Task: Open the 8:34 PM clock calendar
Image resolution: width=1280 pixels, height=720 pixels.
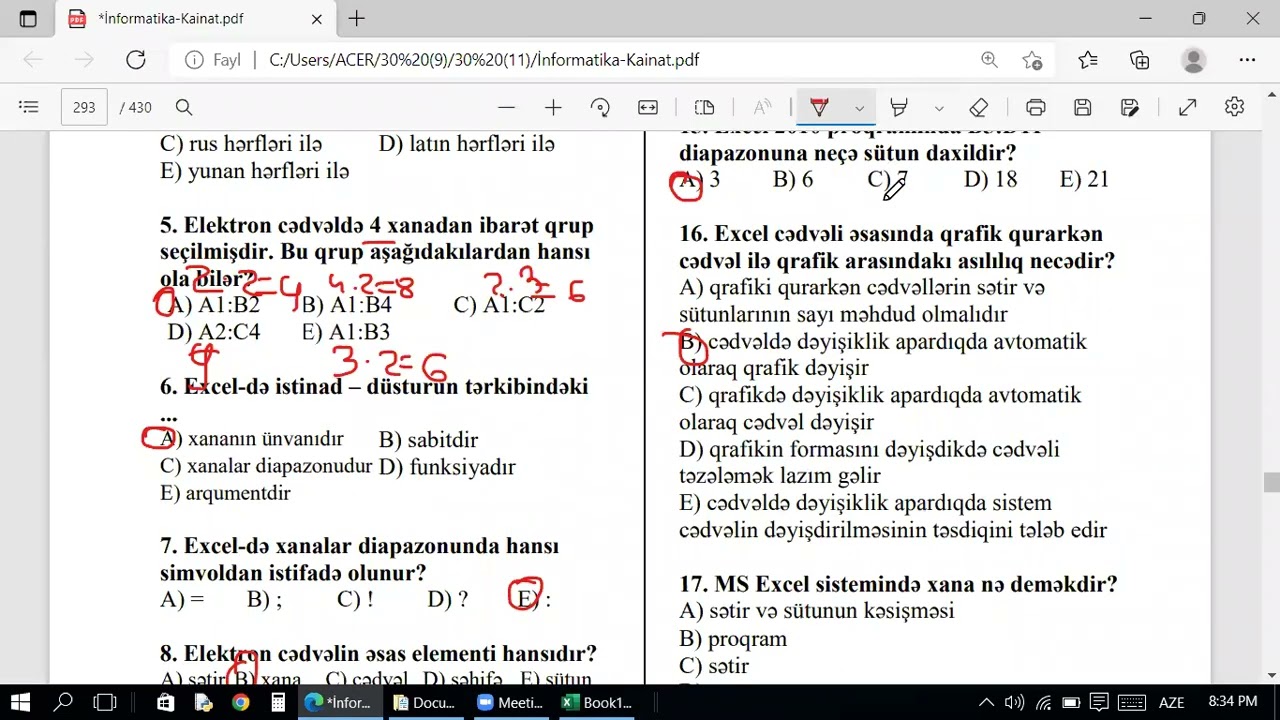Action: [x=1233, y=702]
